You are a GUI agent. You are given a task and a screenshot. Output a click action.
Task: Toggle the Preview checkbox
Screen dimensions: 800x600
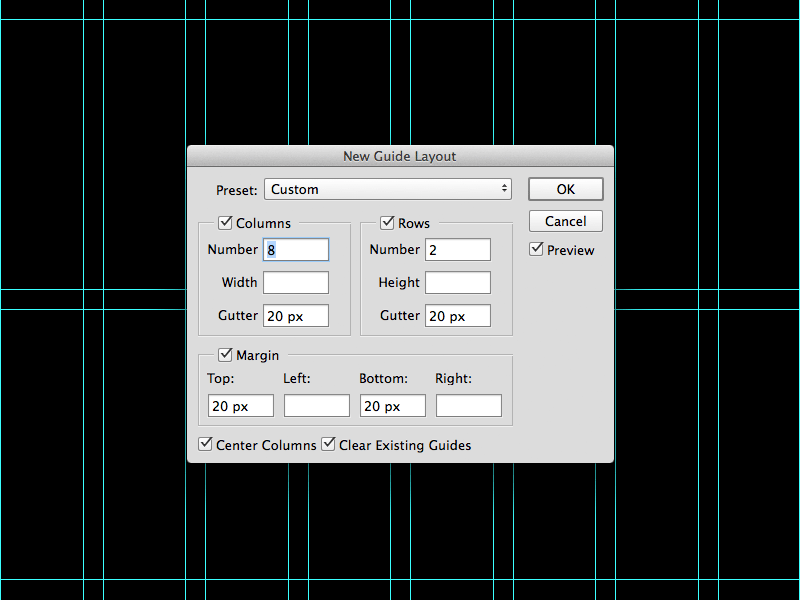click(x=536, y=249)
